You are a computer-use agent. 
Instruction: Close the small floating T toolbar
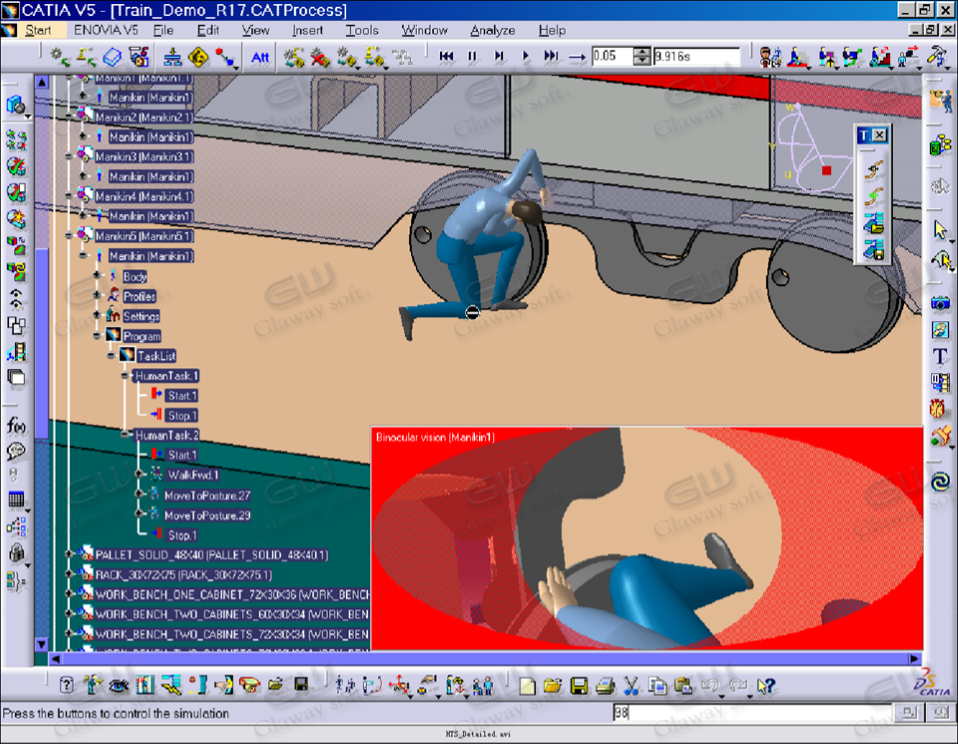[x=879, y=135]
